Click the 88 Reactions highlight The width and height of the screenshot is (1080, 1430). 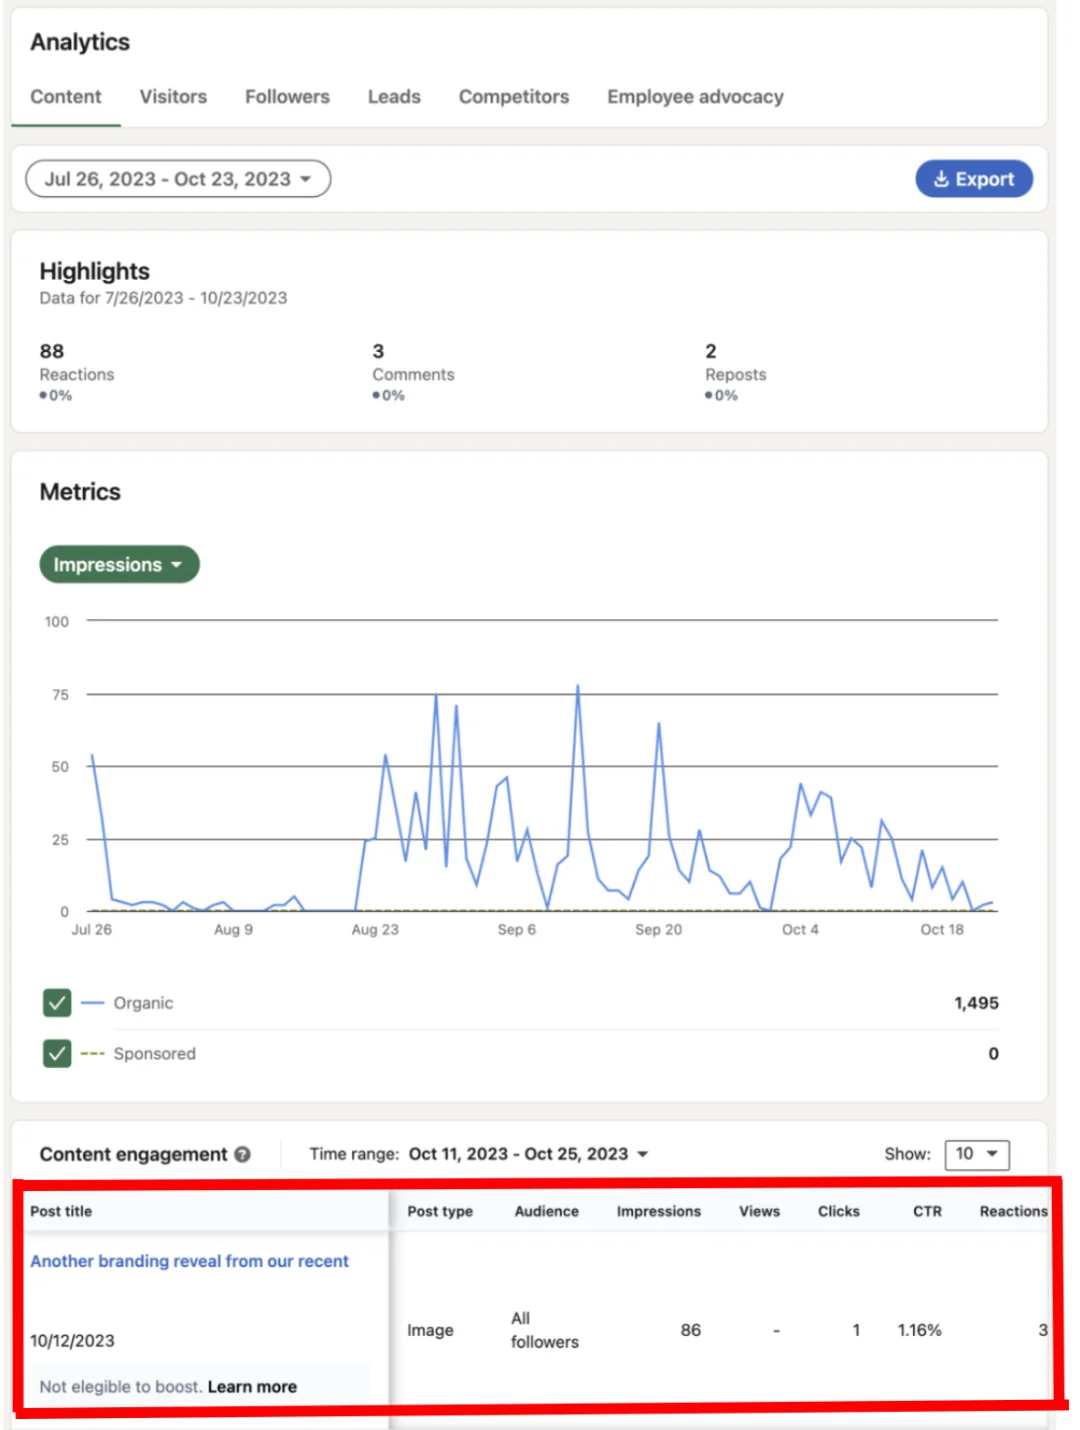pyautogui.click(x=77, y=372)
